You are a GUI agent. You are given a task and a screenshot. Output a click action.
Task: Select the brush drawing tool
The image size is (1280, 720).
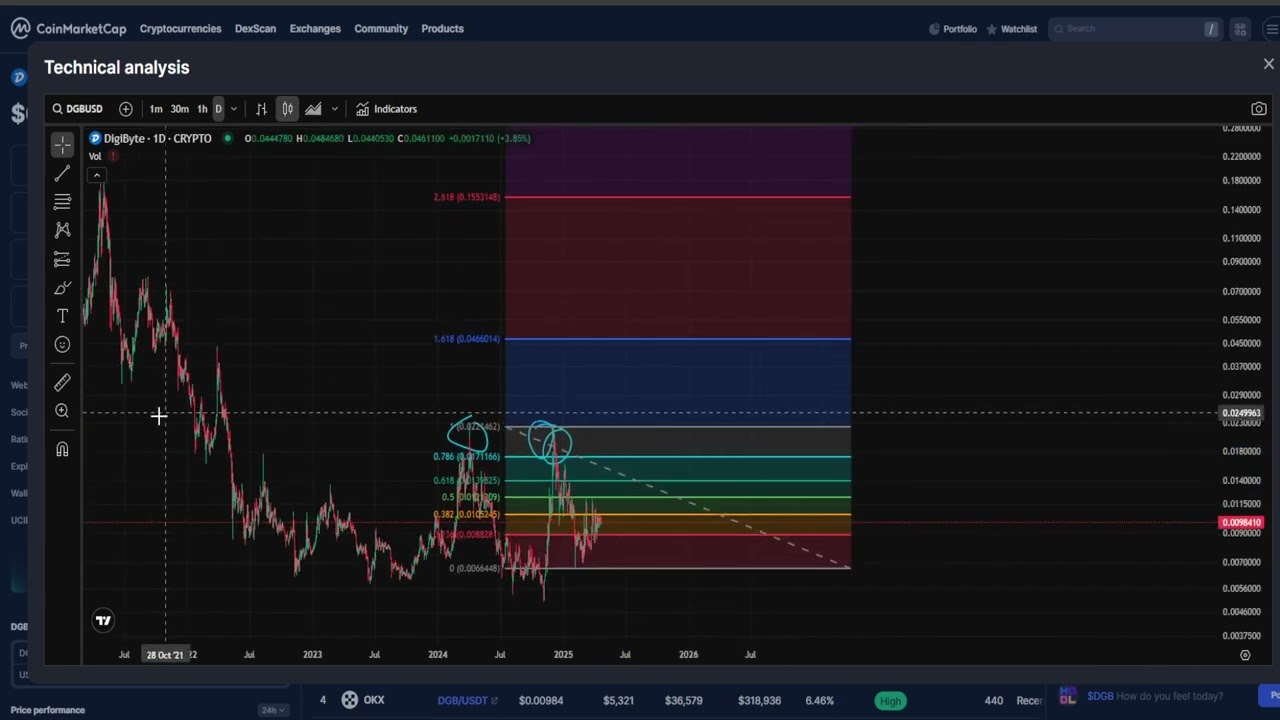click(62, 288)
